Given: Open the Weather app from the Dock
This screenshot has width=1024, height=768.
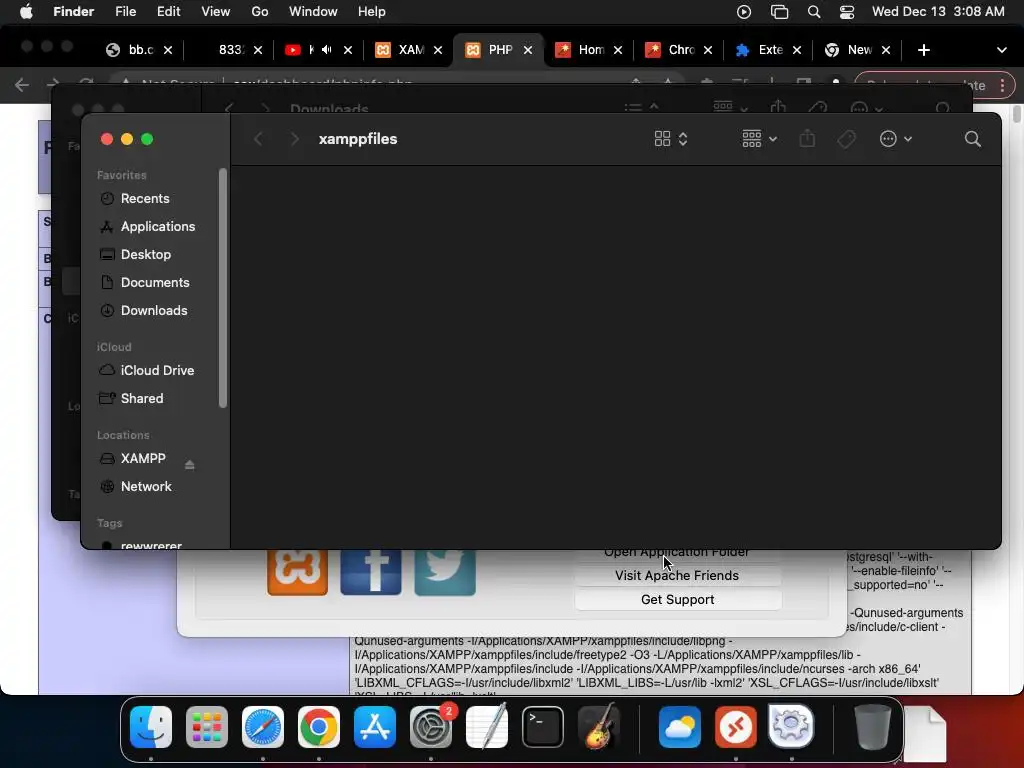Looking at the screenshot, I should (679, 727).
